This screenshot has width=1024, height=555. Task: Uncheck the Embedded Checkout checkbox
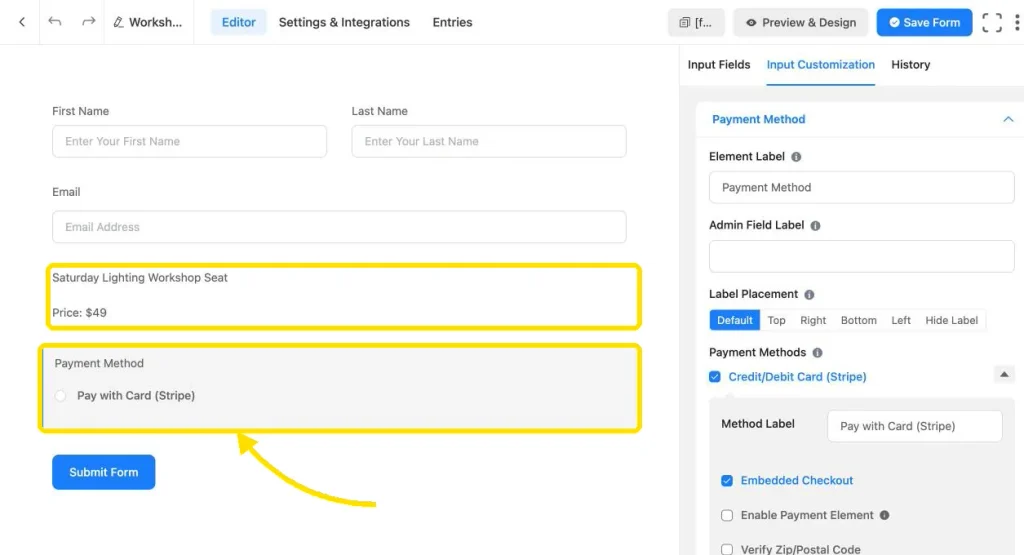(727, 481)
